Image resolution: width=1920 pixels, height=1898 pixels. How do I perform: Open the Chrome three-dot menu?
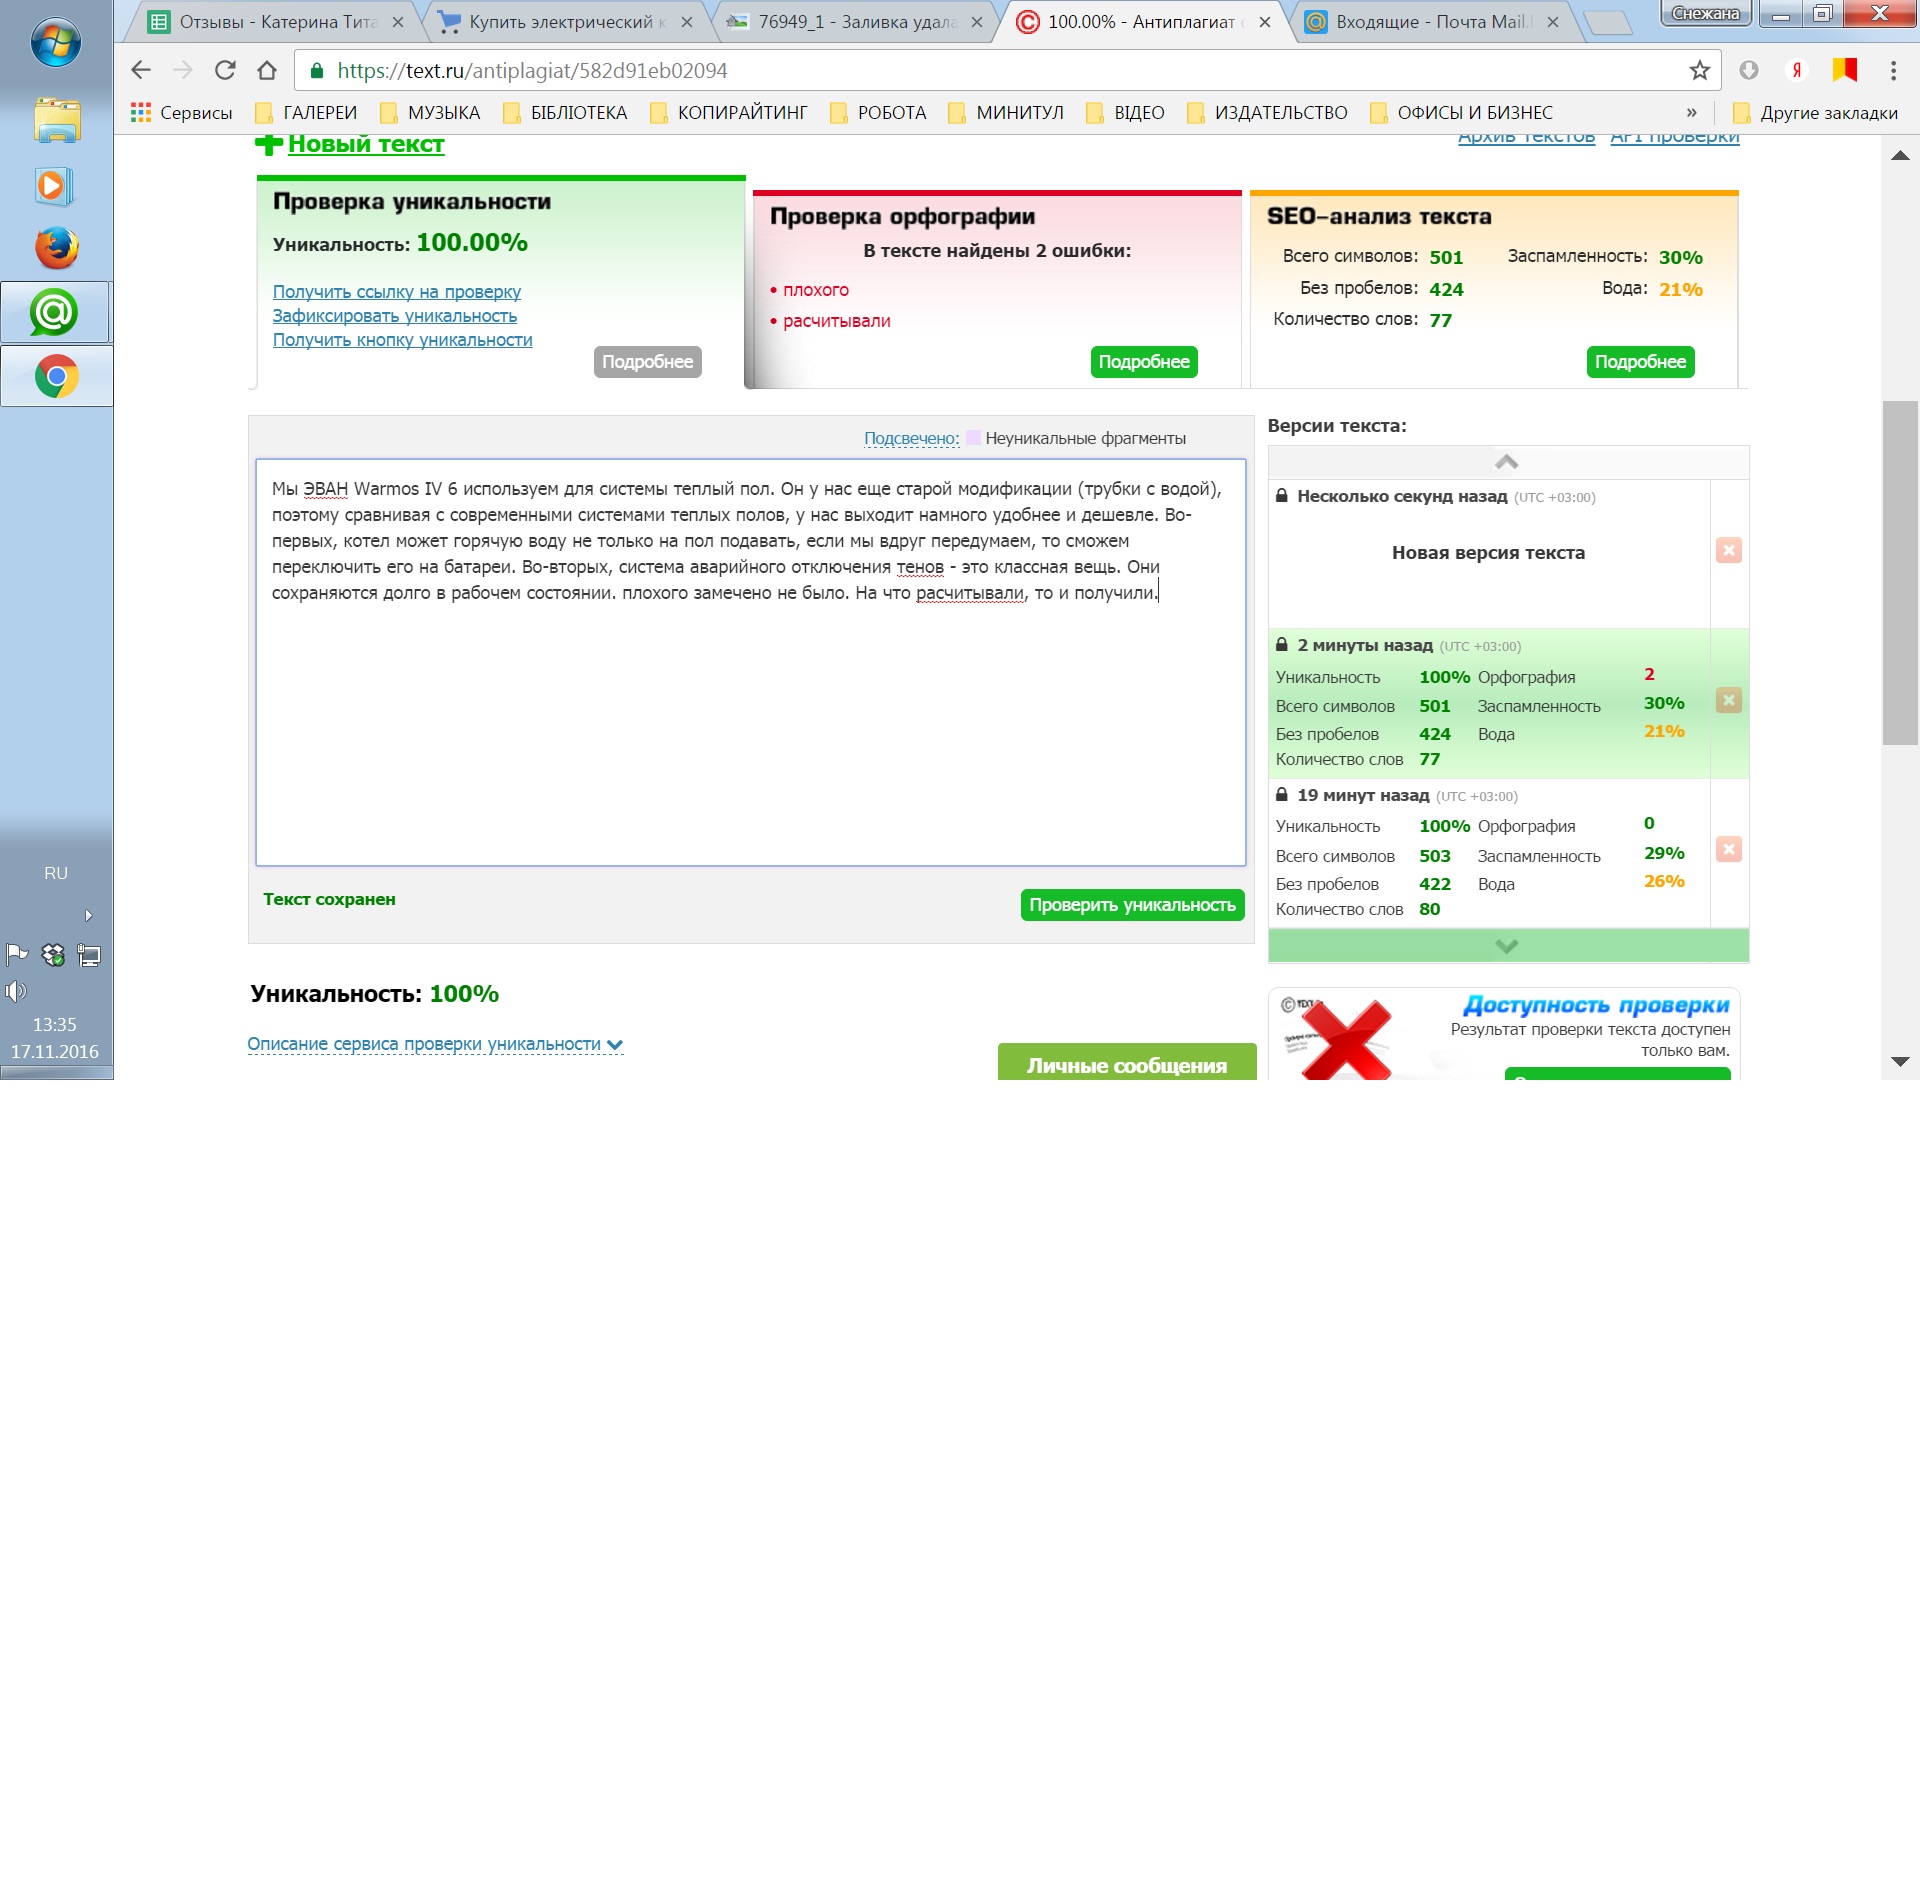click(1892, 70)
